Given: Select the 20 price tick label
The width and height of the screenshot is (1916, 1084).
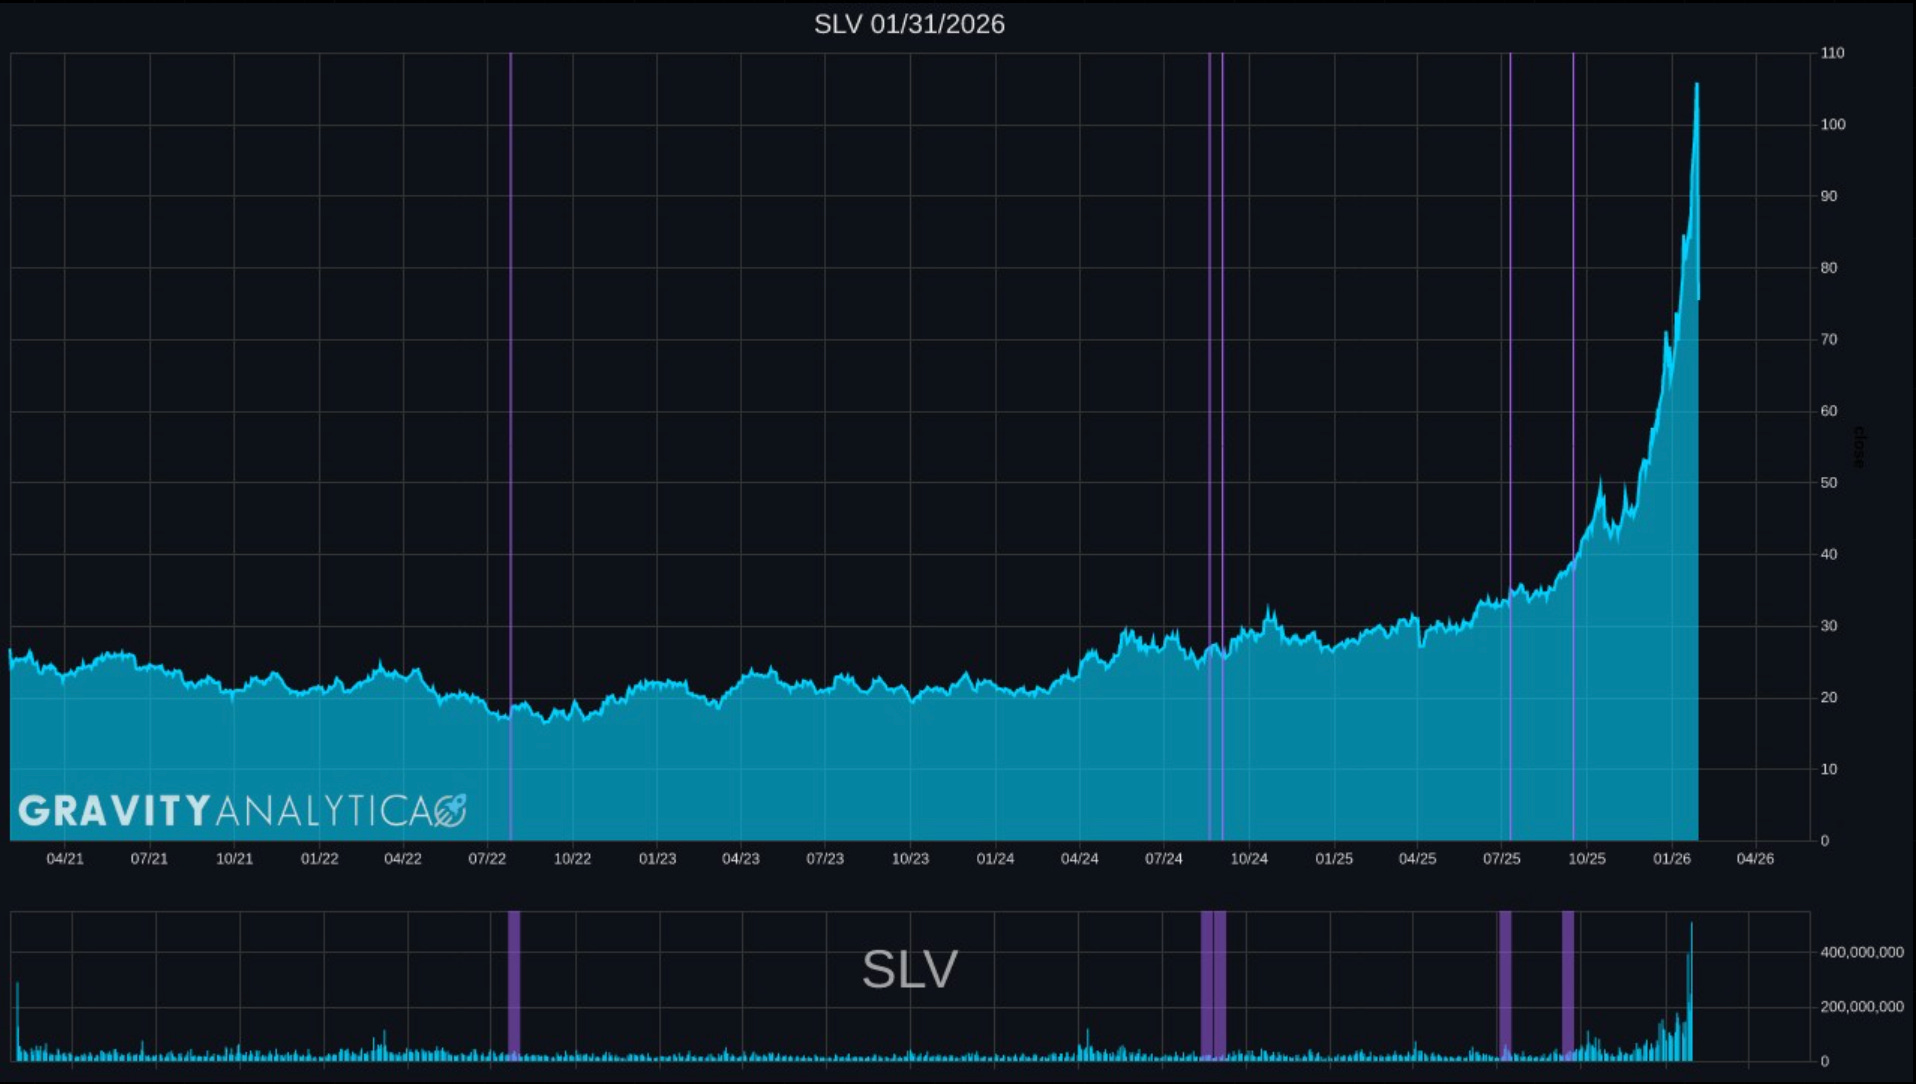Looking at the screenshot, I should coord(1829,698).
